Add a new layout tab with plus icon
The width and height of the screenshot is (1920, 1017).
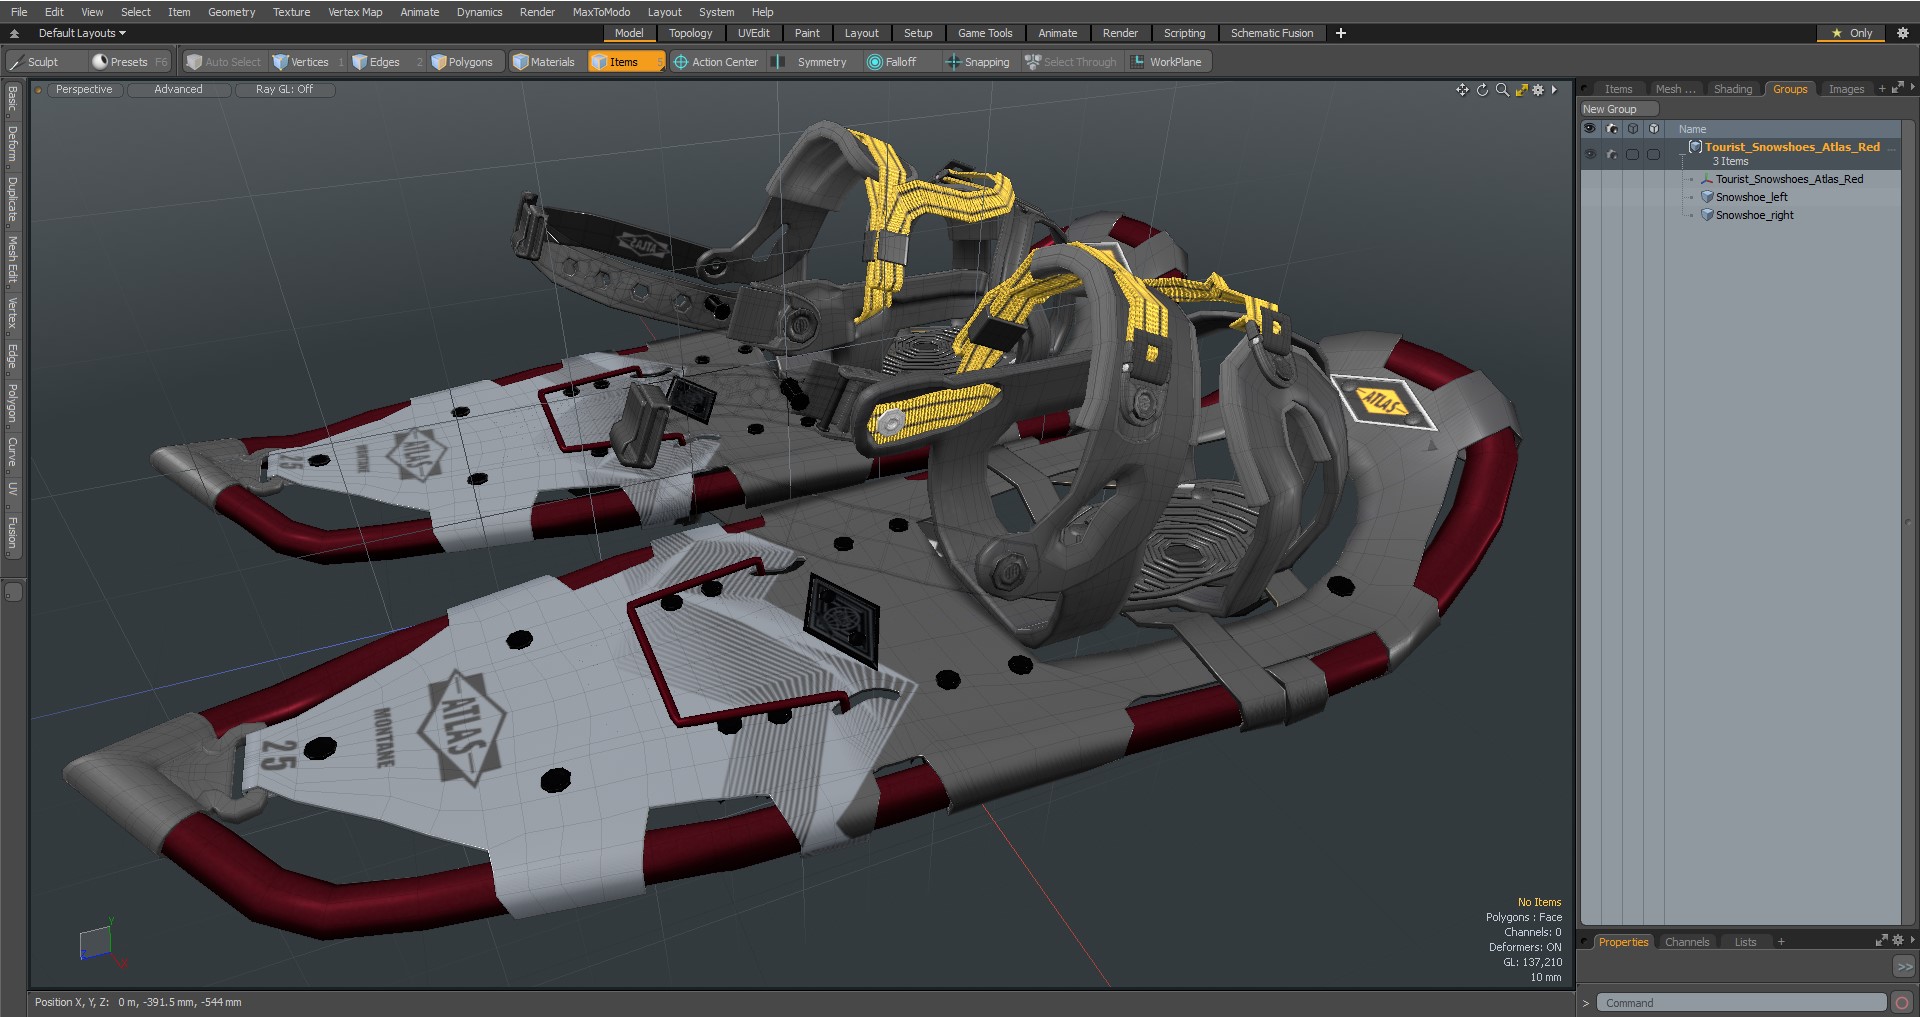click(1341, 33)
